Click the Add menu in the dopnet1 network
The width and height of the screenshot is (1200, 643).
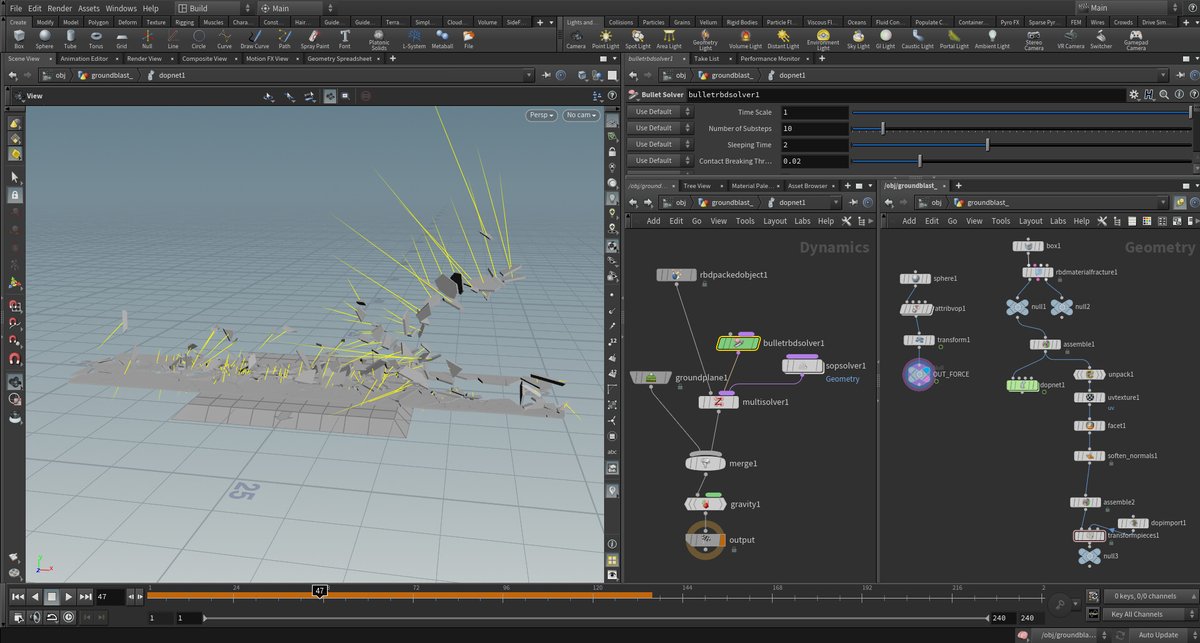653,221
